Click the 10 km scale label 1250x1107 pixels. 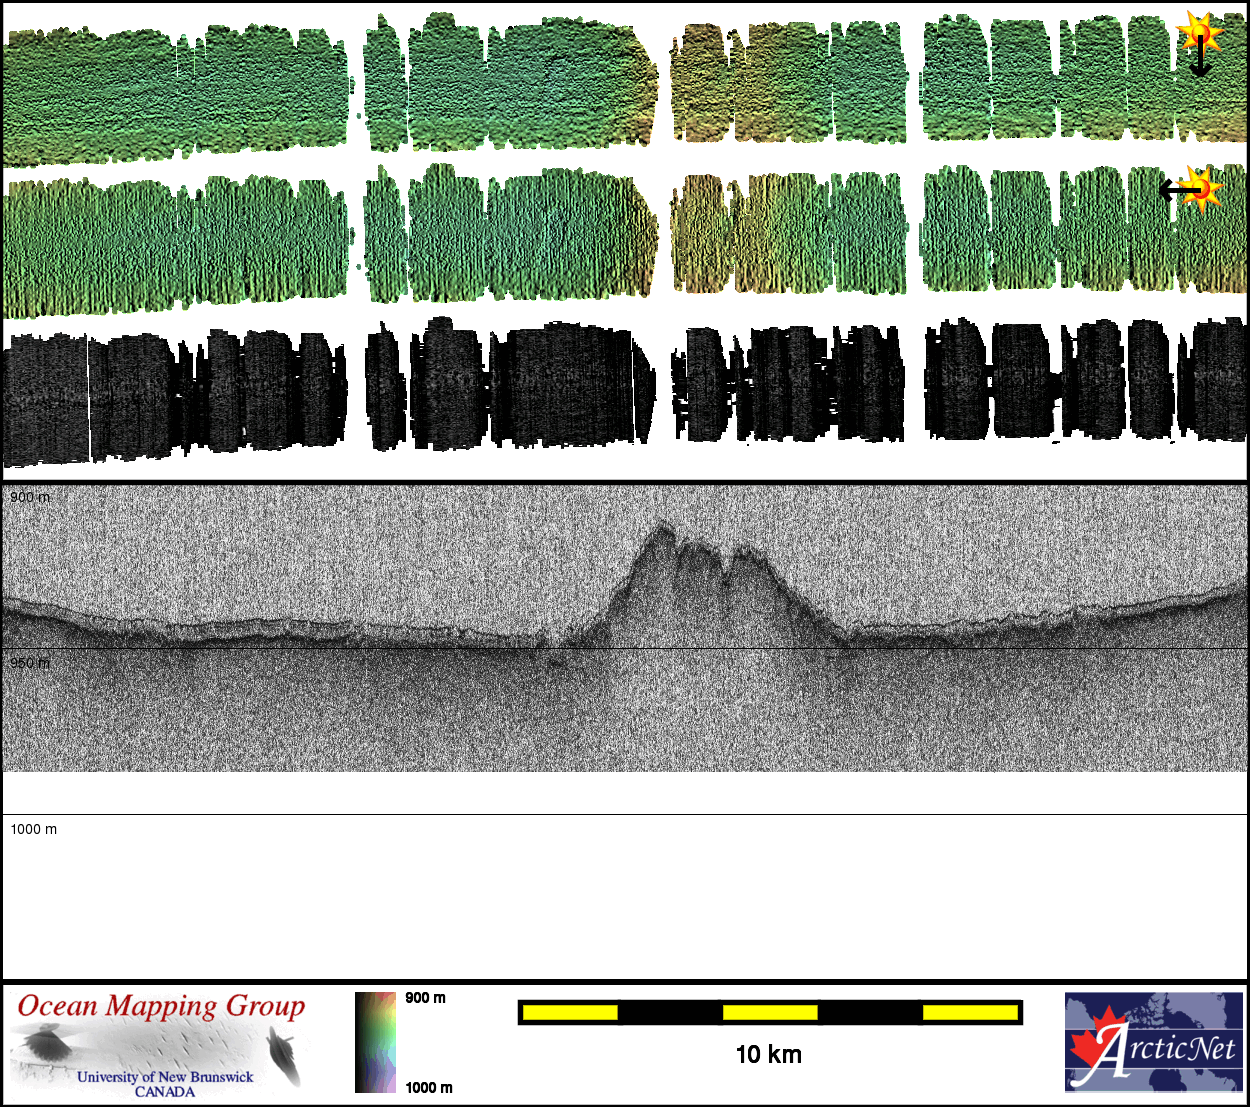[768, 1054]
